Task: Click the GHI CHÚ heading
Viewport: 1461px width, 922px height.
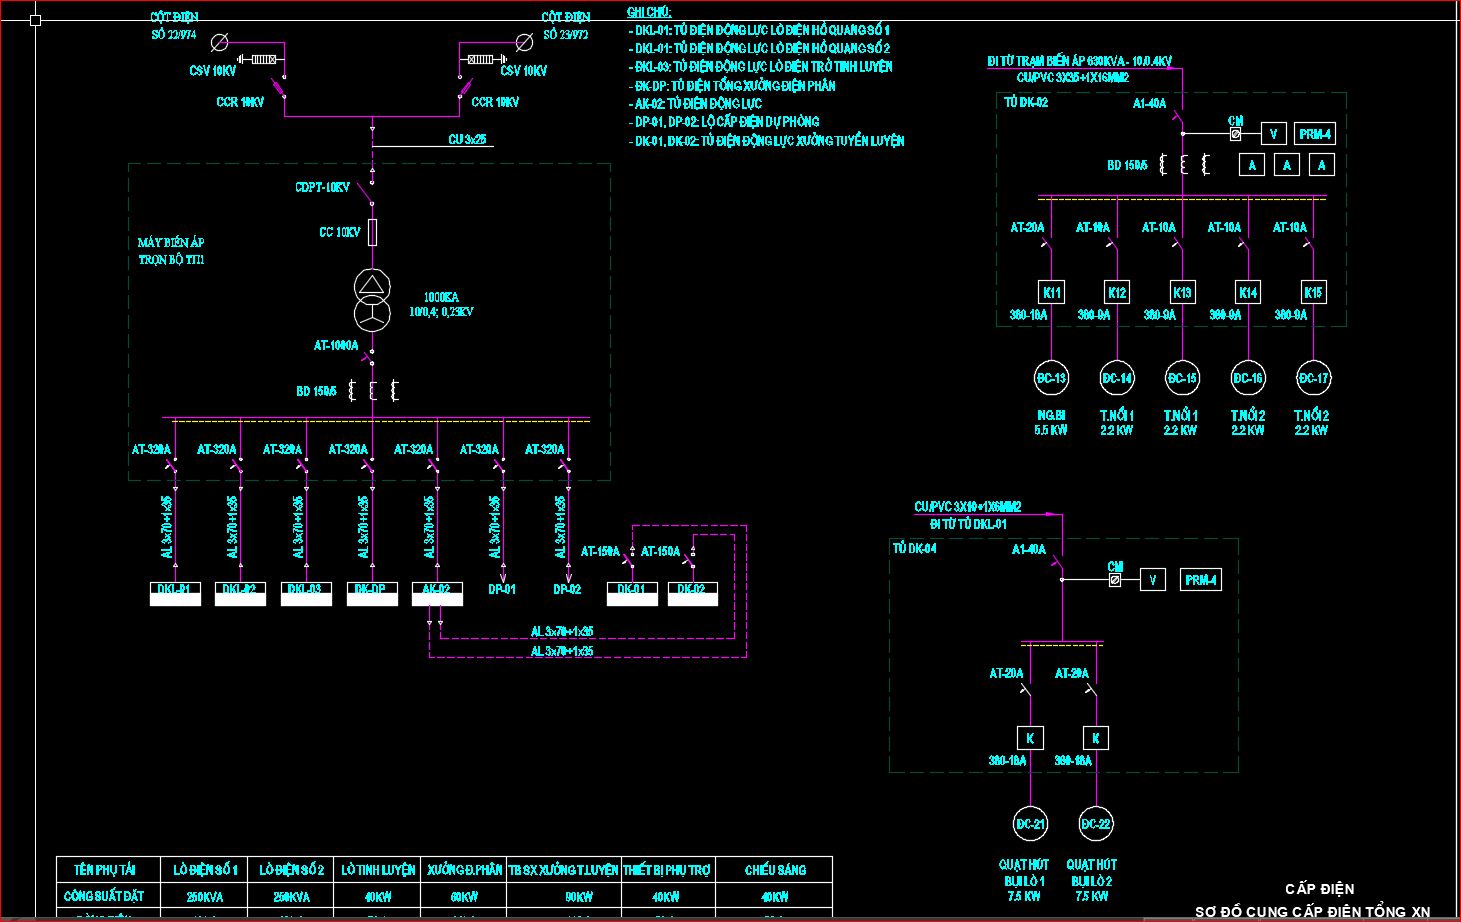Action: coord(649,12)
